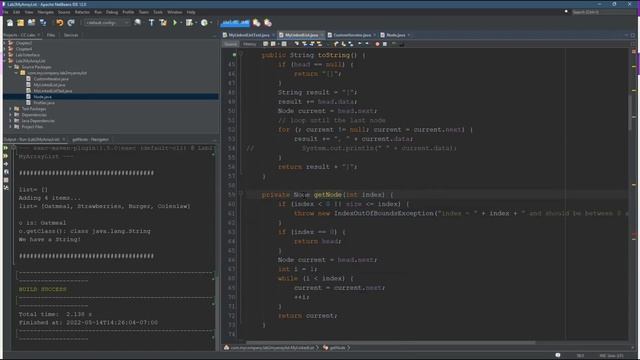This screenshot has height=360, width=640.
Task: Toggle History view button in editor
Action: (249, 44)
